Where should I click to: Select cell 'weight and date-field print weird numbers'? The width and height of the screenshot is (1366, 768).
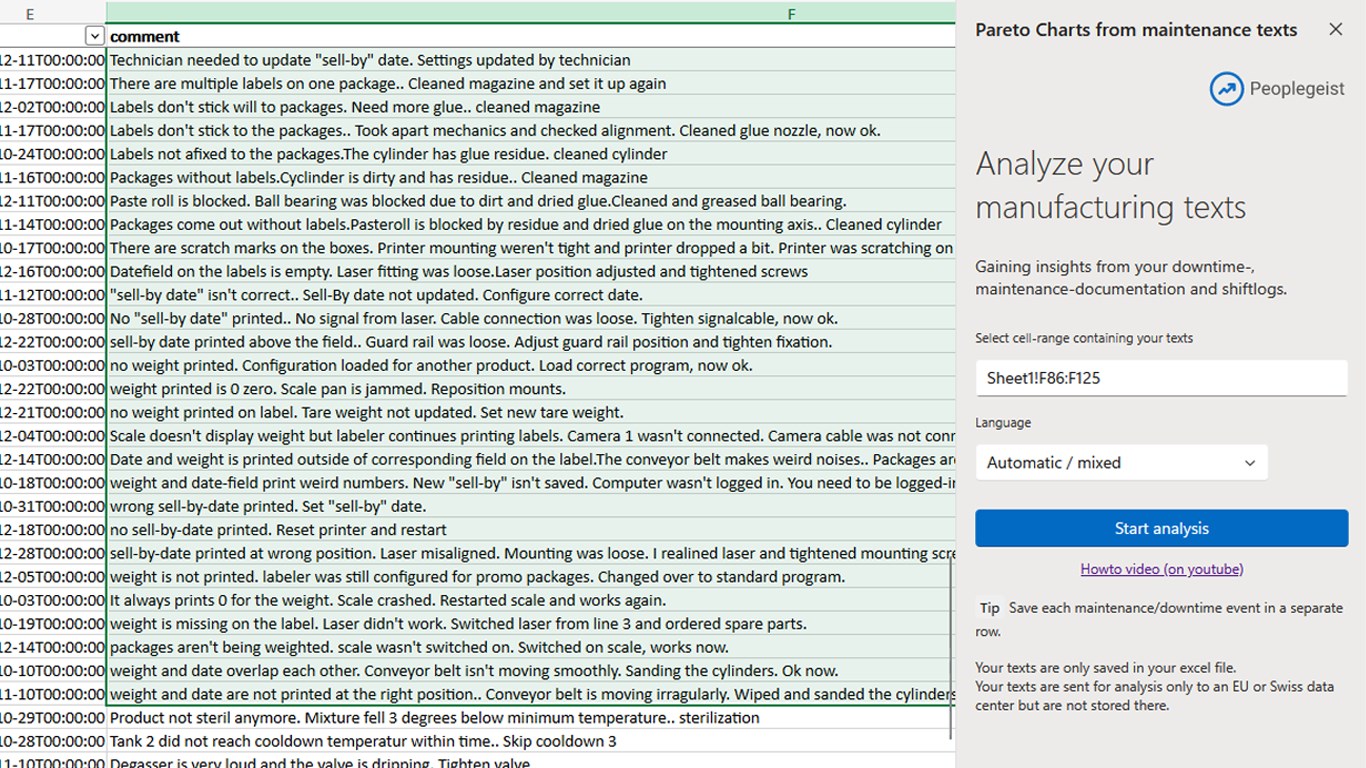pyautogui.click(x=531, y=483)
